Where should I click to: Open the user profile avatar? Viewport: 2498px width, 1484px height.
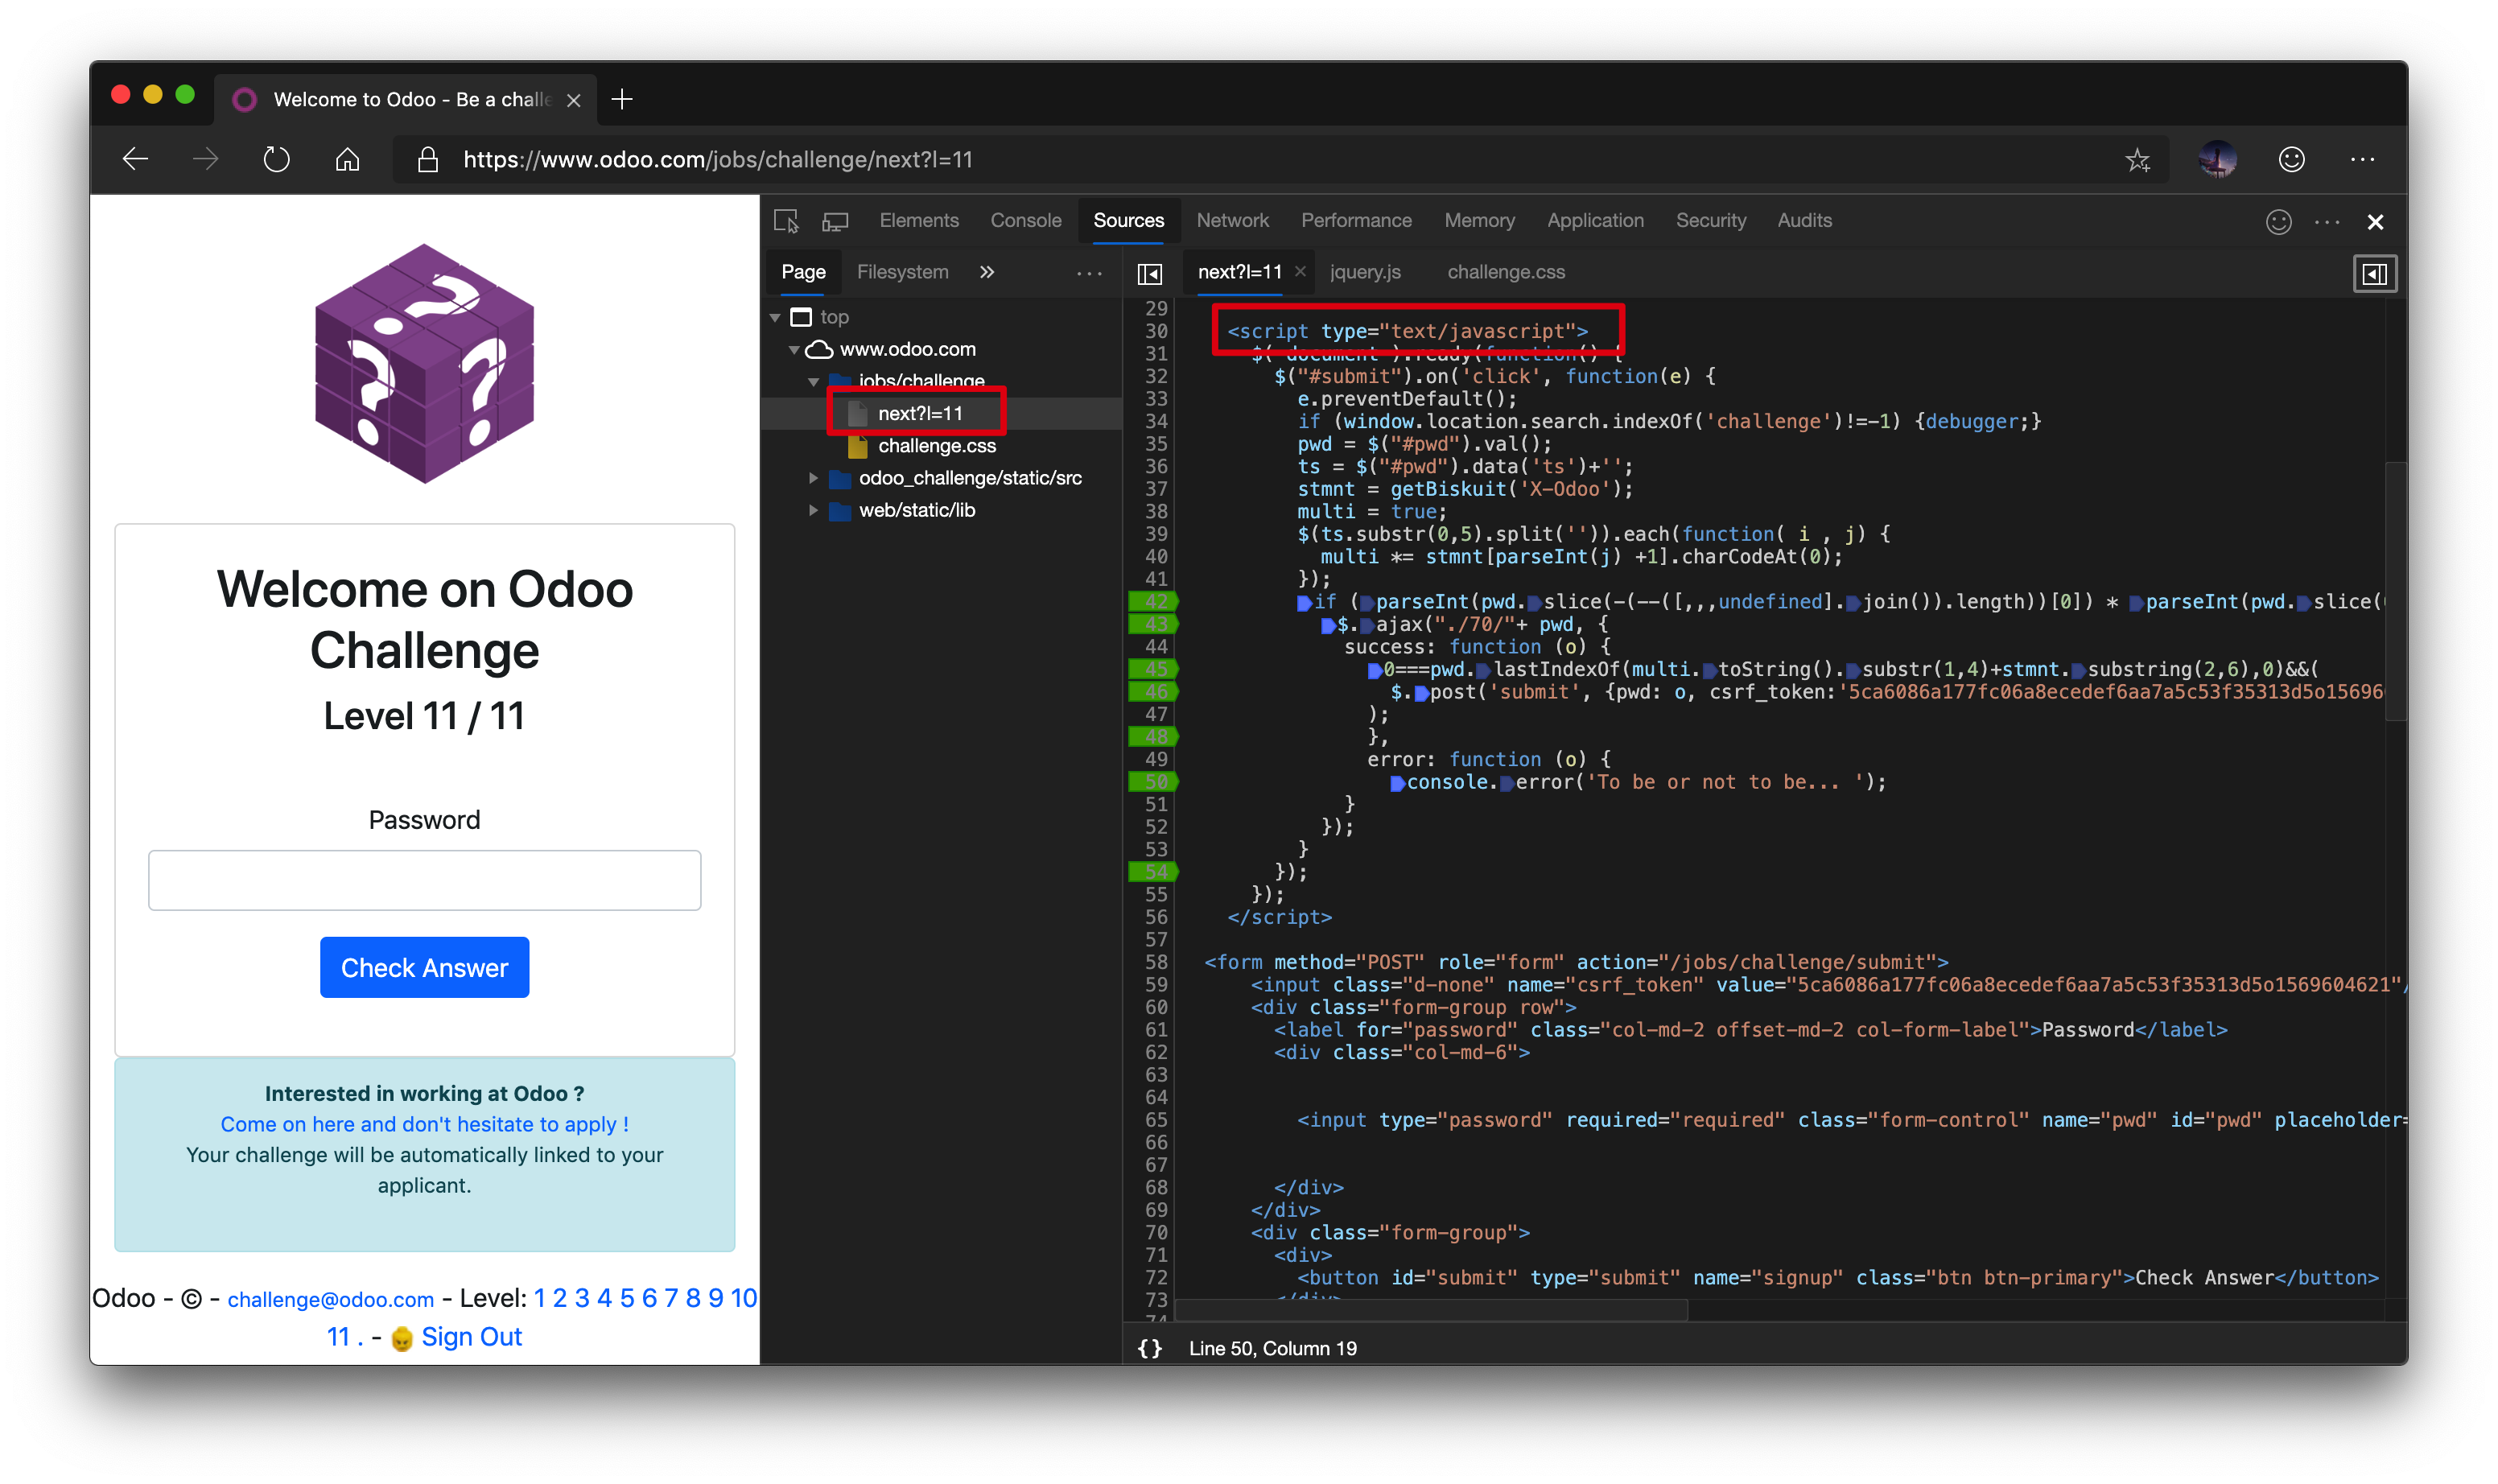pyautogui.click(x=2217, y=159)
